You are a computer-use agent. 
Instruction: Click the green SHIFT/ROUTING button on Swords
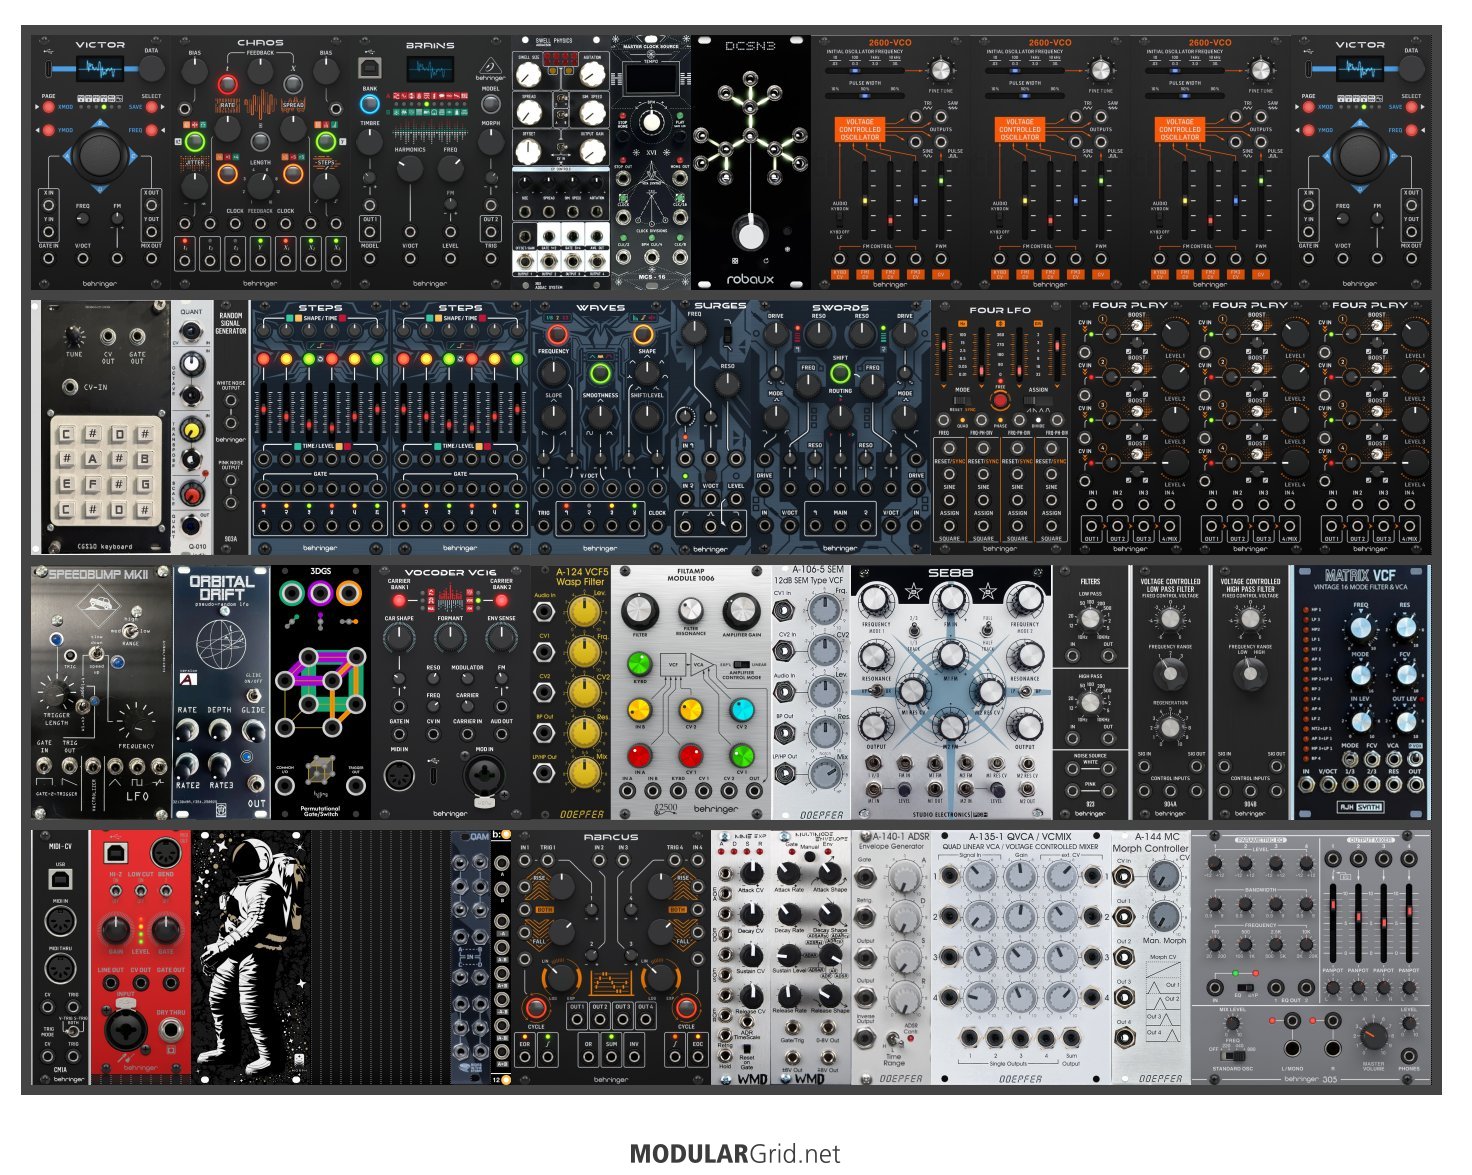[x=840, y=373]
